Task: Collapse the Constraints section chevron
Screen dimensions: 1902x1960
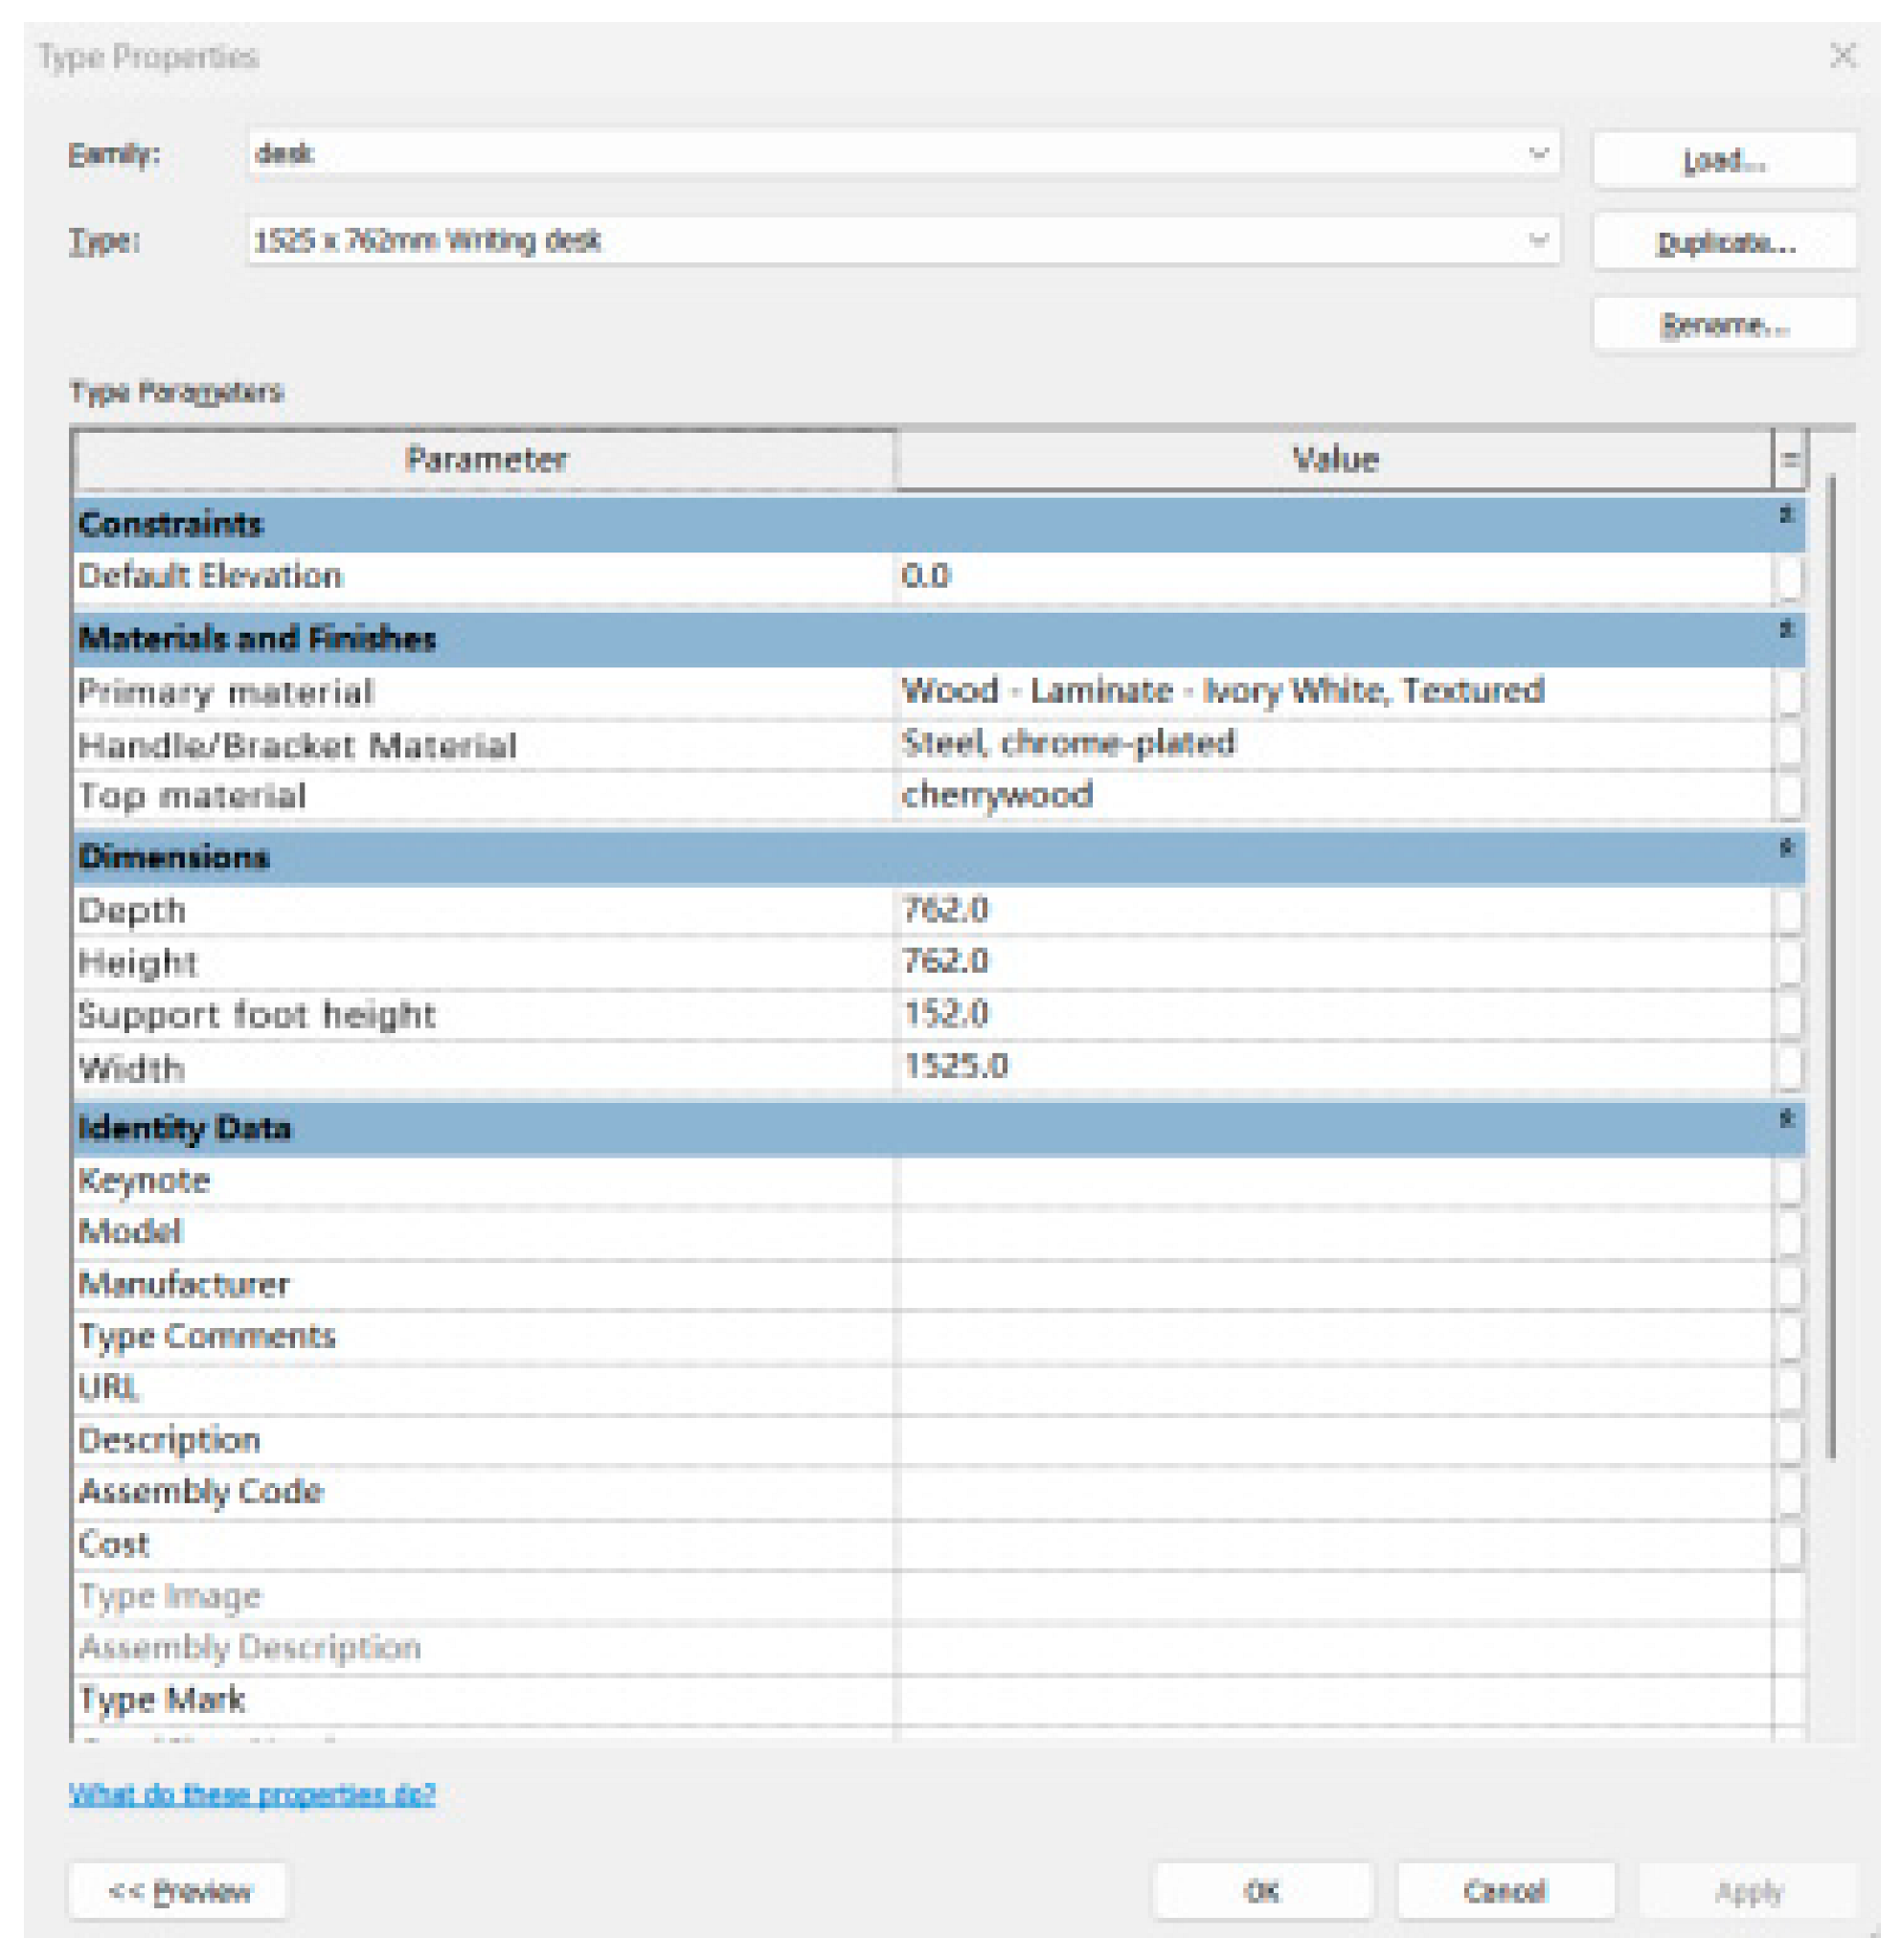Action: [x=1786, y=516]
